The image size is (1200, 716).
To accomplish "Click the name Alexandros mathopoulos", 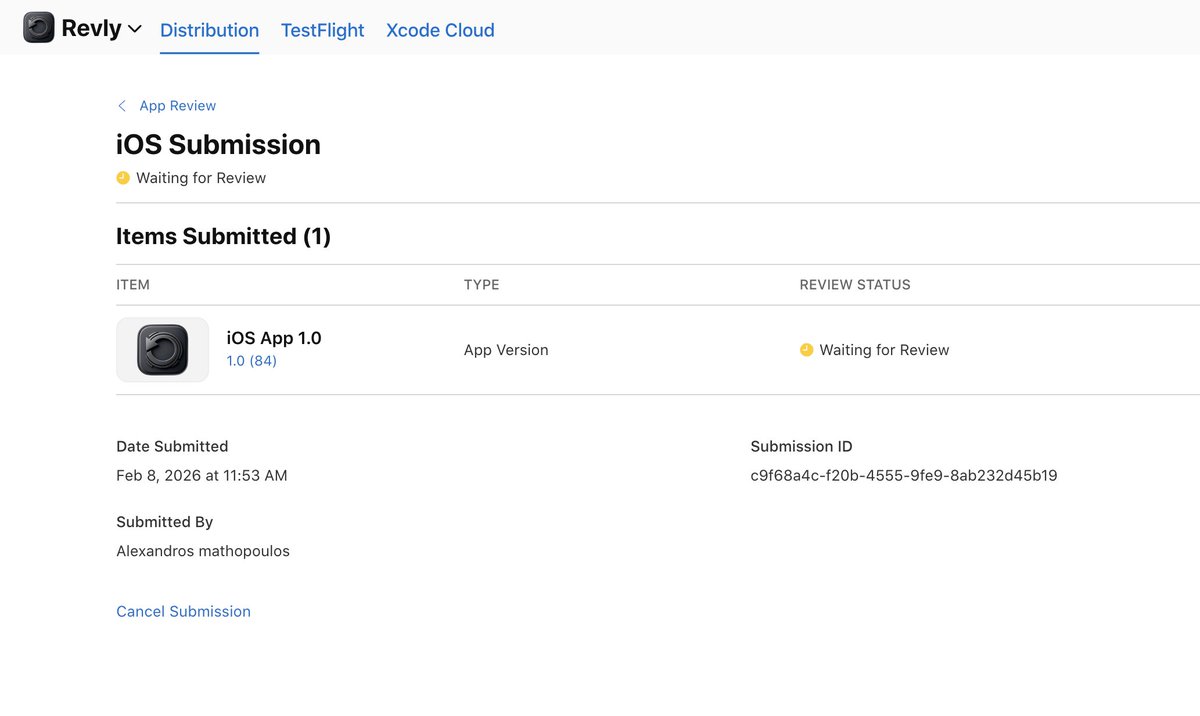I will [x=203, y=551].
